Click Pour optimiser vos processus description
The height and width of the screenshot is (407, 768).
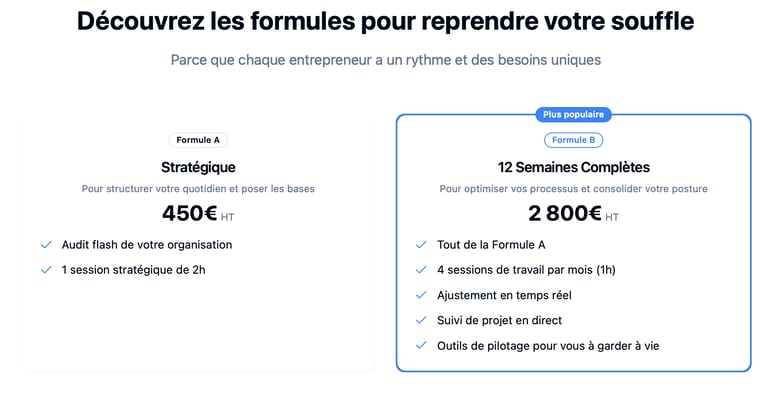573,188
